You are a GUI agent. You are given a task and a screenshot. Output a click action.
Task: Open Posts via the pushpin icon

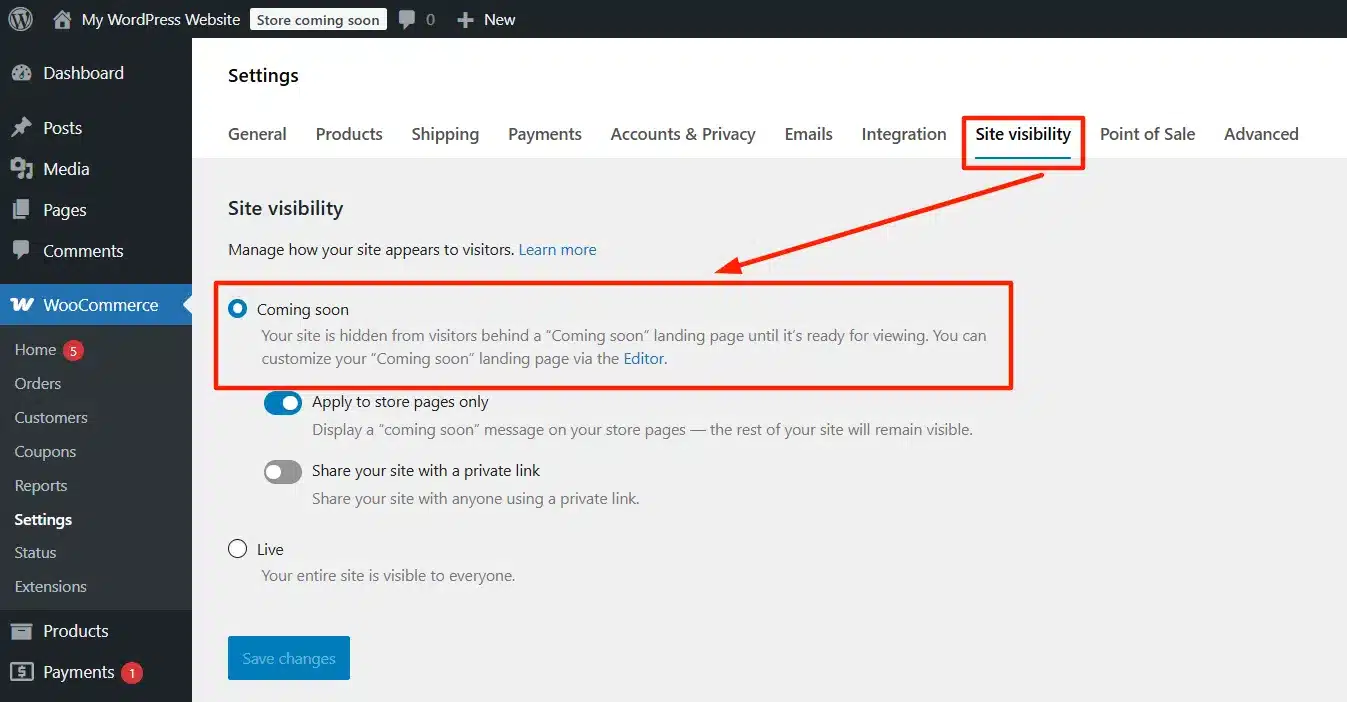click(x=22, y=127)
